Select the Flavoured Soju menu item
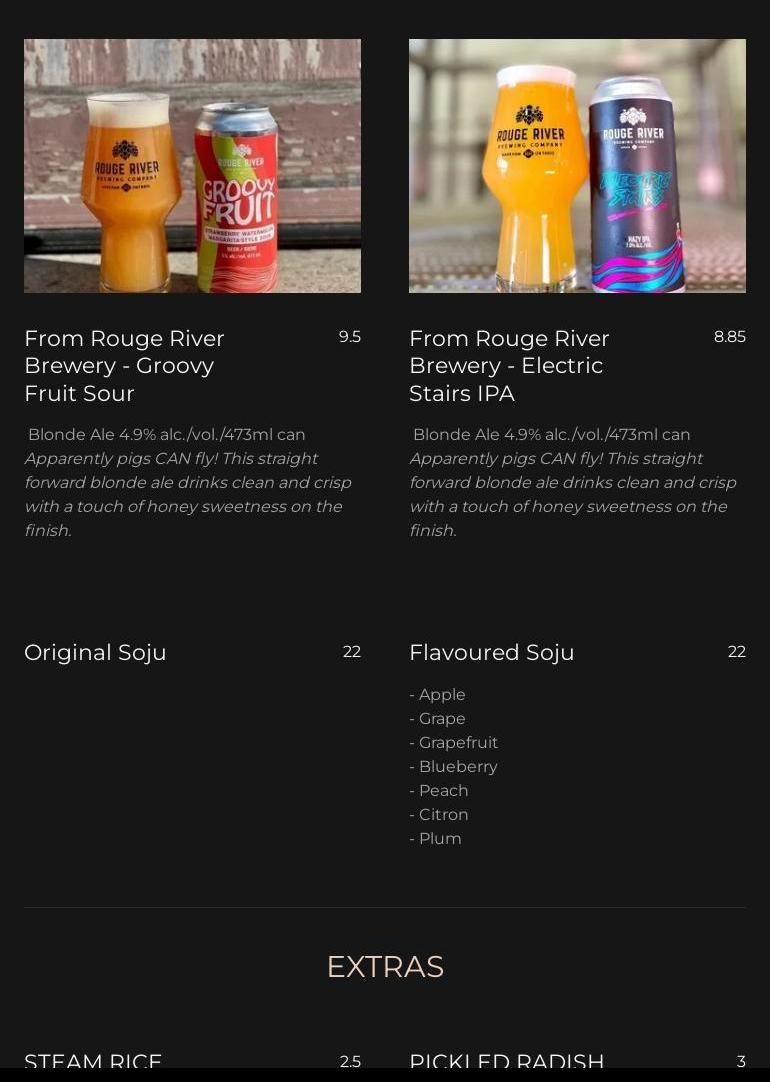770x1082 pixels. [491, 653]
